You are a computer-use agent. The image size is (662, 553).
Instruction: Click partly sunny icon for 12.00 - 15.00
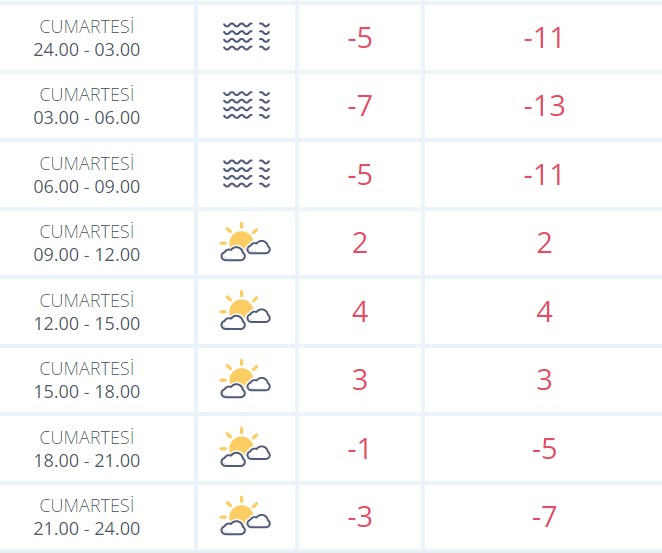(245, 310)
